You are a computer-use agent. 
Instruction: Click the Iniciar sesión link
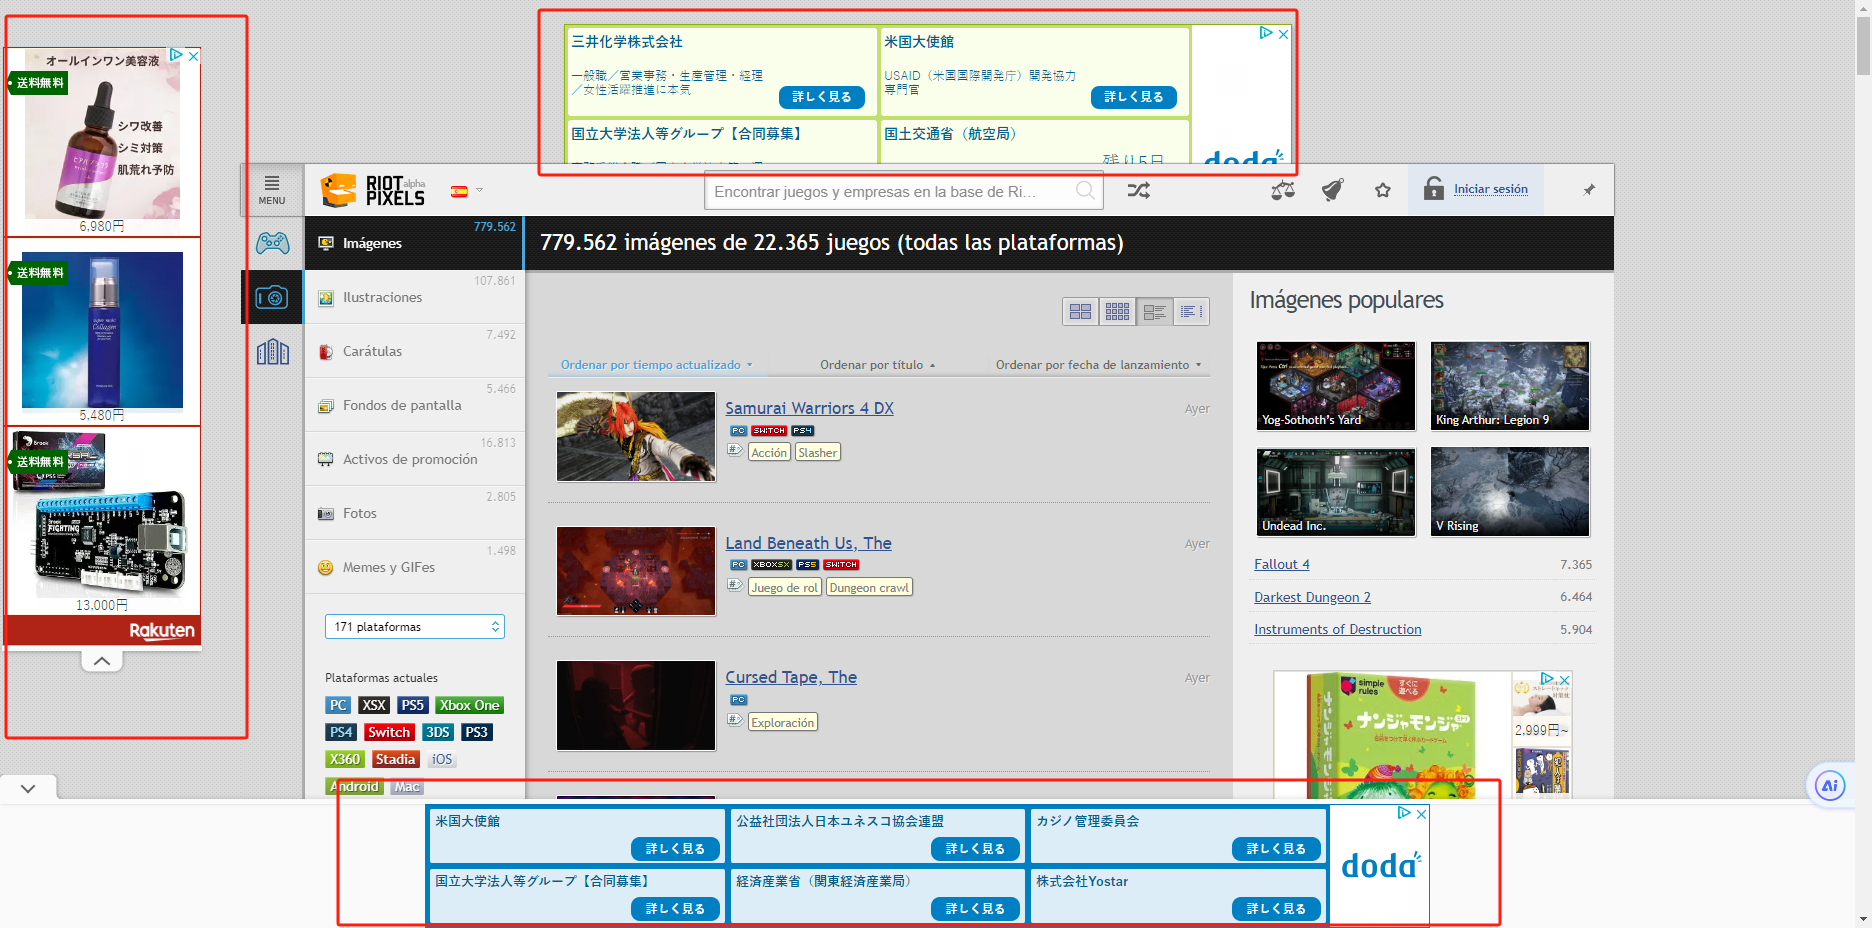coord(1490,189)
